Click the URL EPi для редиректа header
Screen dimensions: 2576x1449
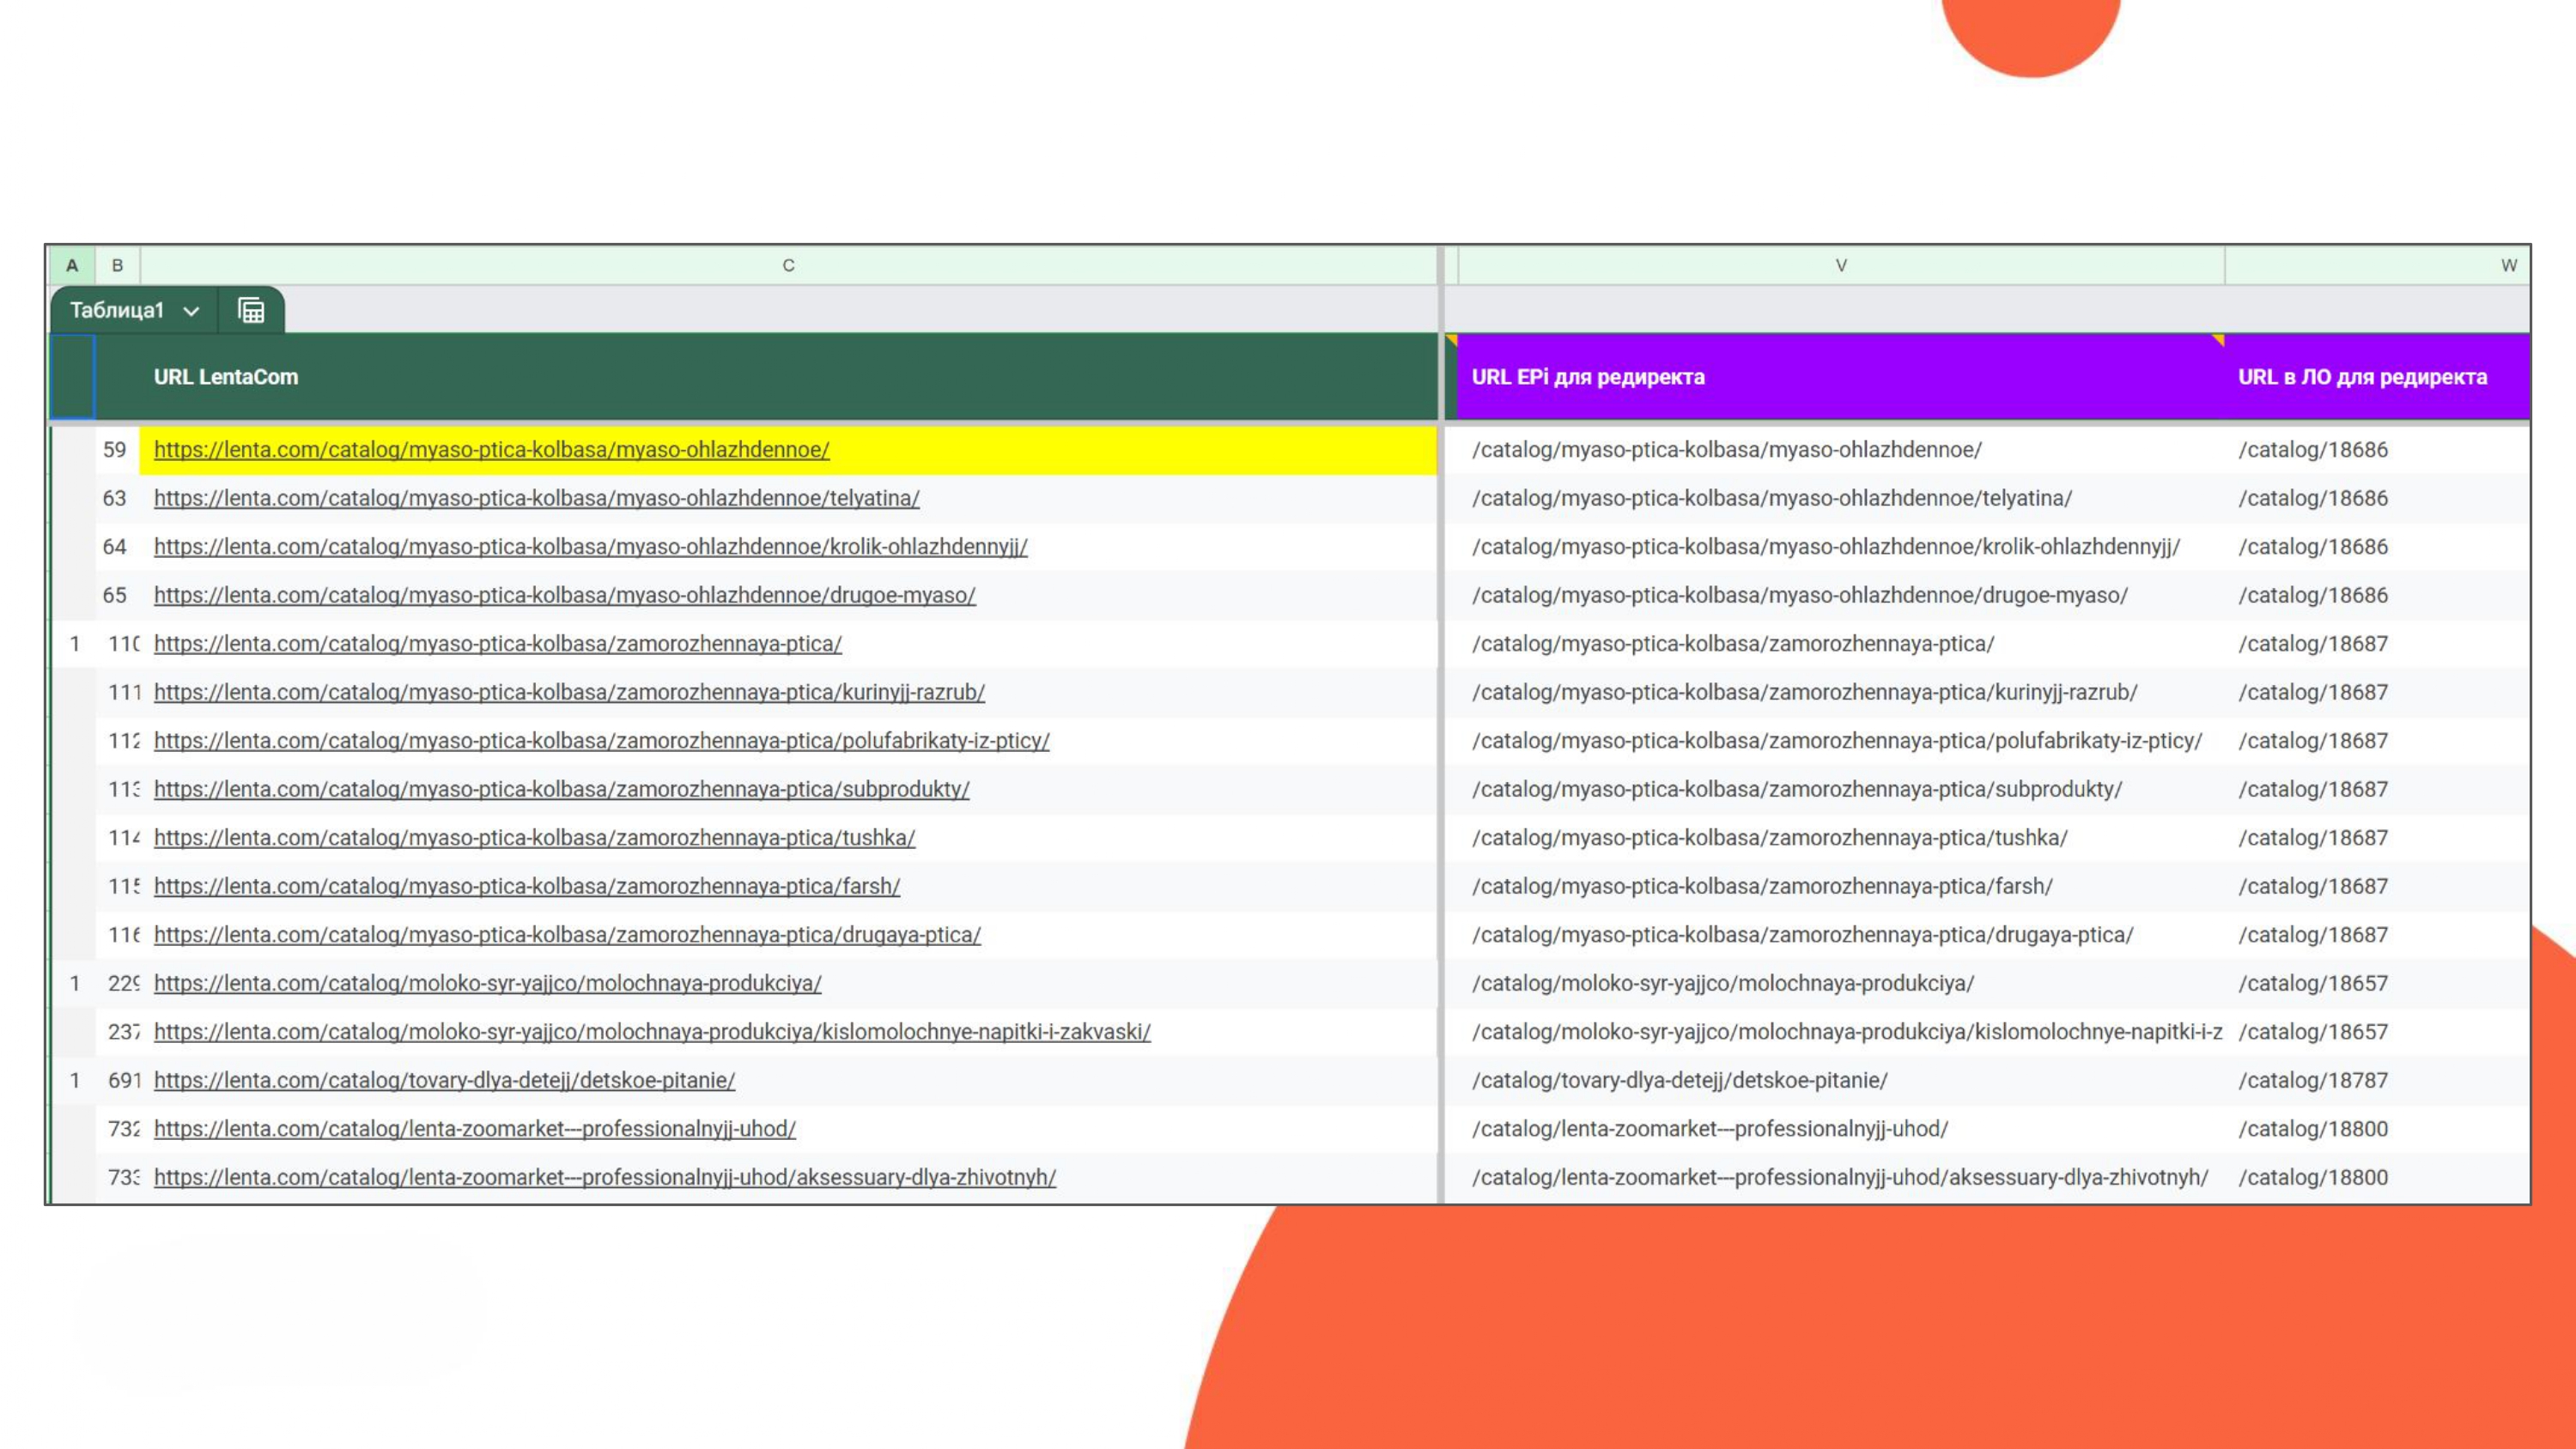coord(1588,377)
